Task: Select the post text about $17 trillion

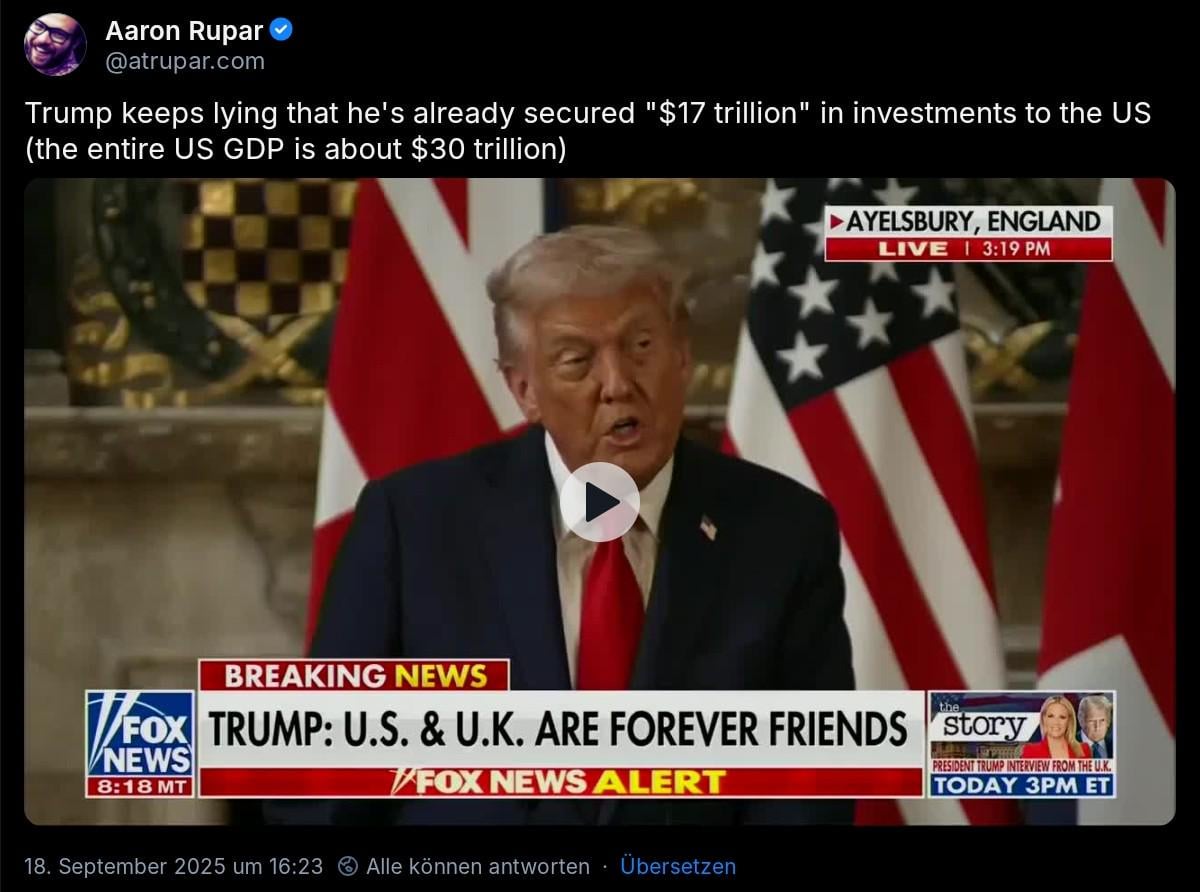Action: [x=588, y=131]
